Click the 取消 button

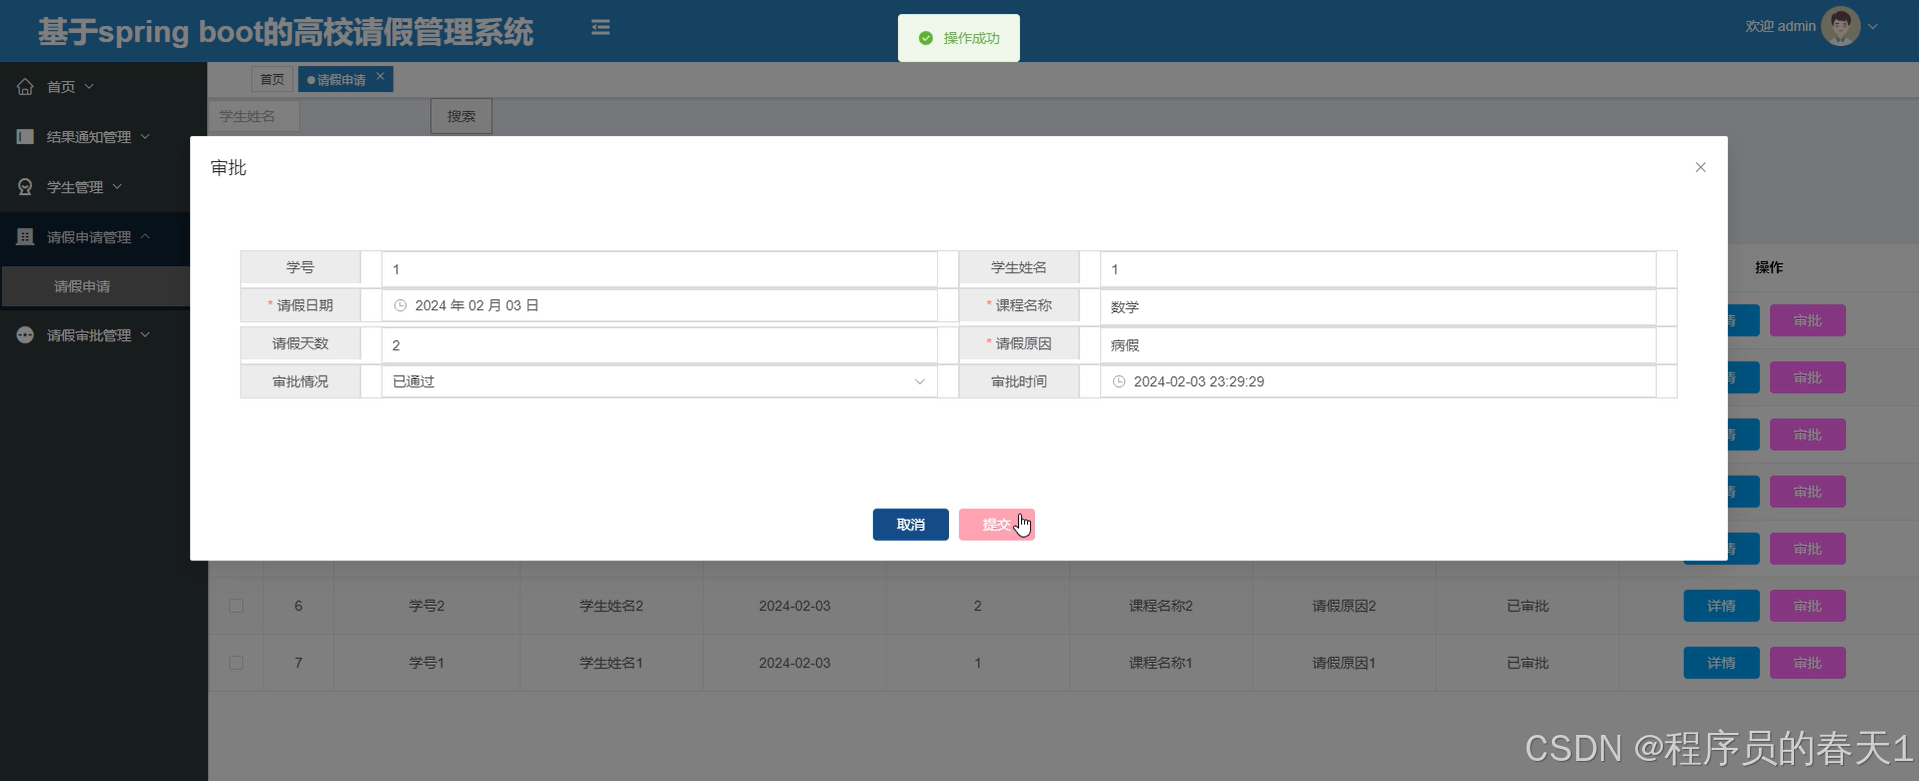pos(911,525)
